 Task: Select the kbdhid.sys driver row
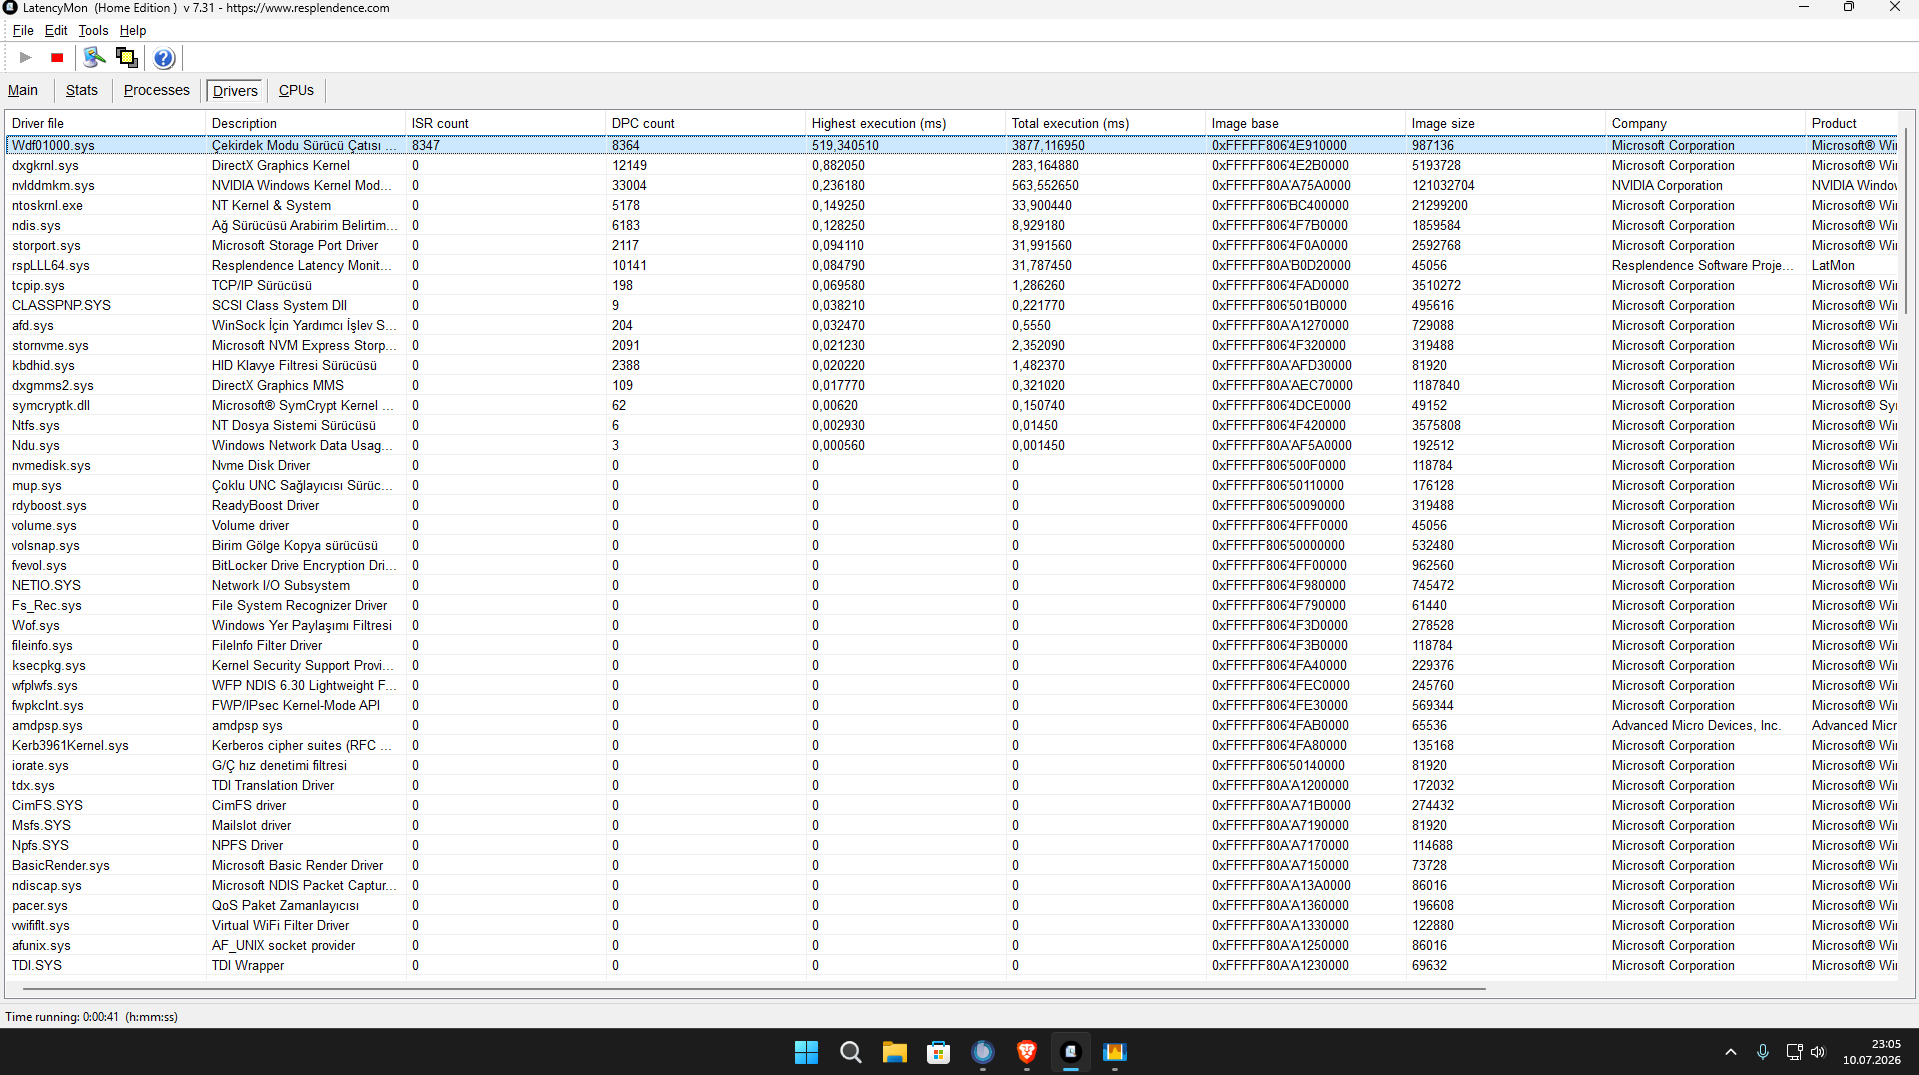[x=951, y=365]
